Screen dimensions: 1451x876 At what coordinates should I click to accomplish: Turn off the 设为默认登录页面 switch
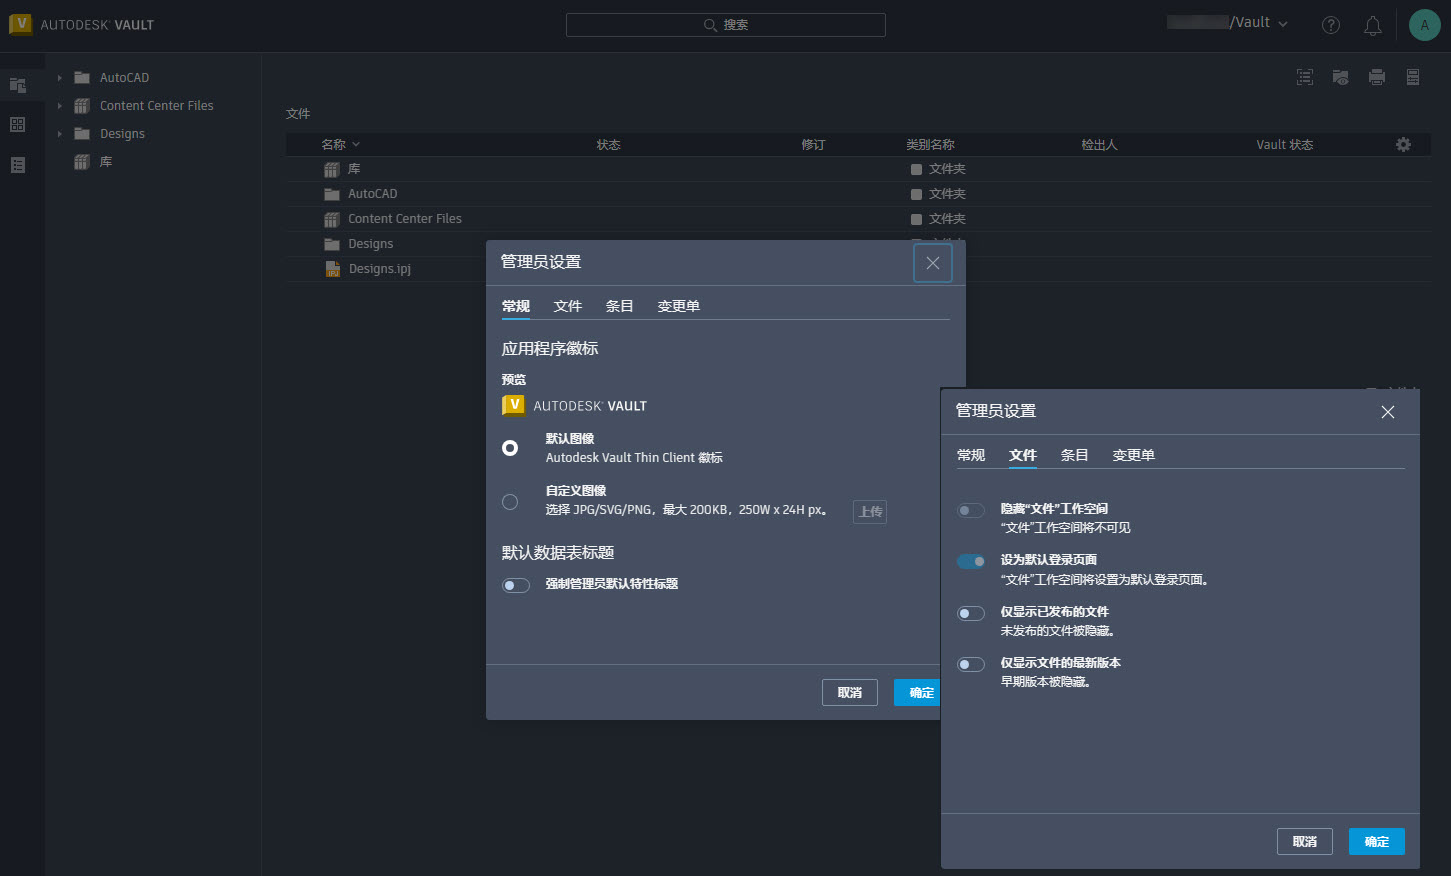(x=971, y=561)
